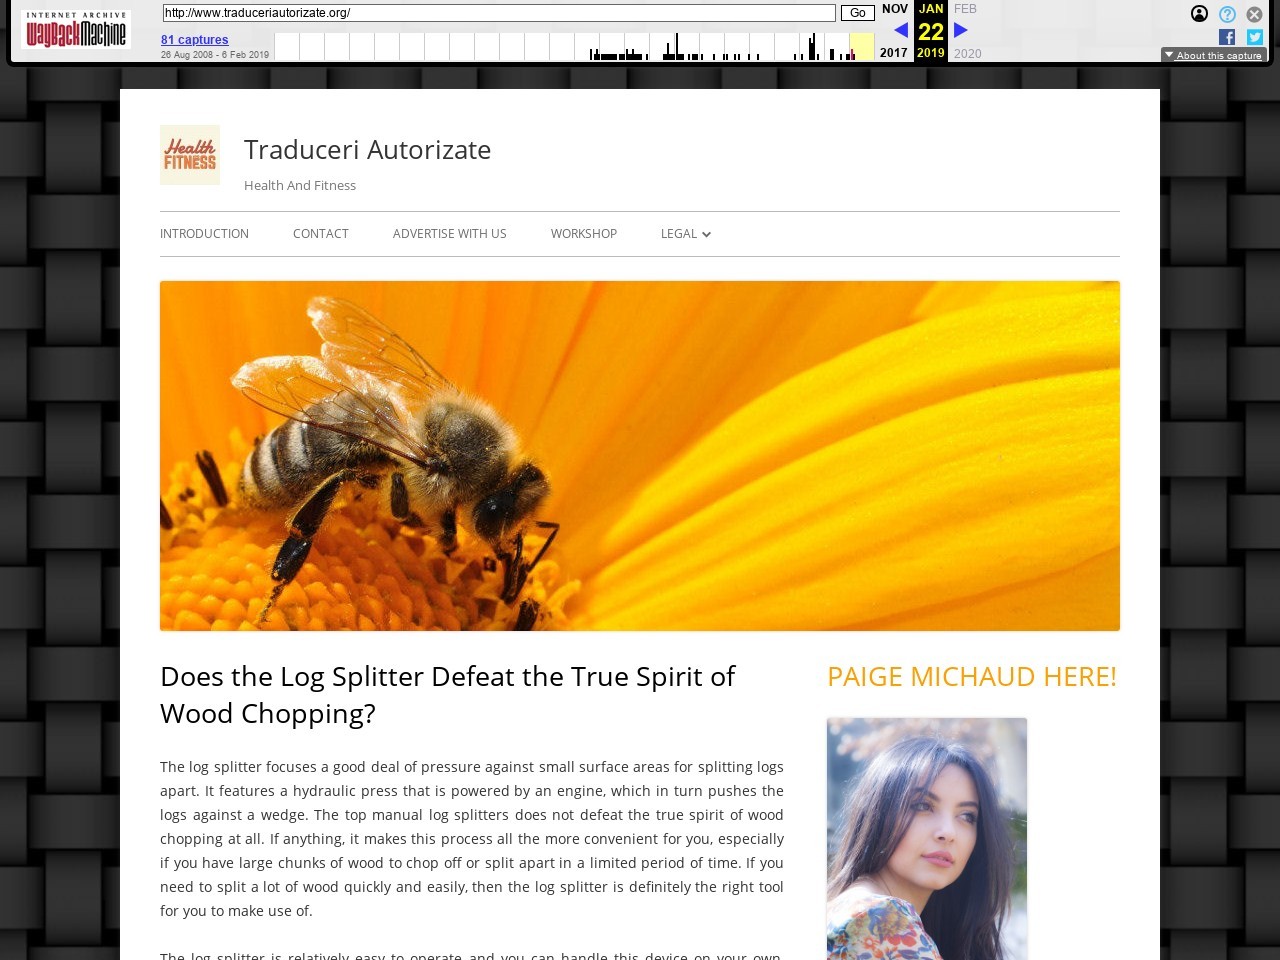Viewport: 1280px width, 960px height.
Task: Open the WORKSHOP page
Action: click(x=583, y=234)
